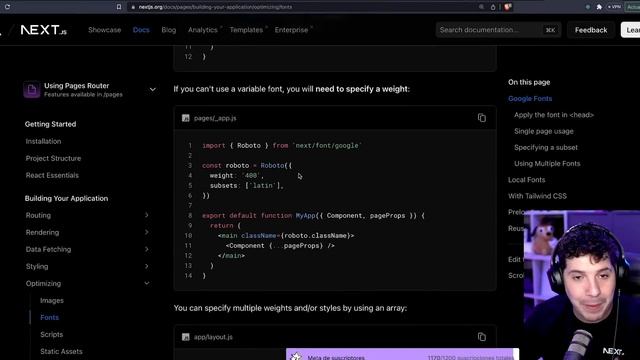Click the VPN button in browser toolbar
The width and height of the screenshot is (640, 360).
614,7
